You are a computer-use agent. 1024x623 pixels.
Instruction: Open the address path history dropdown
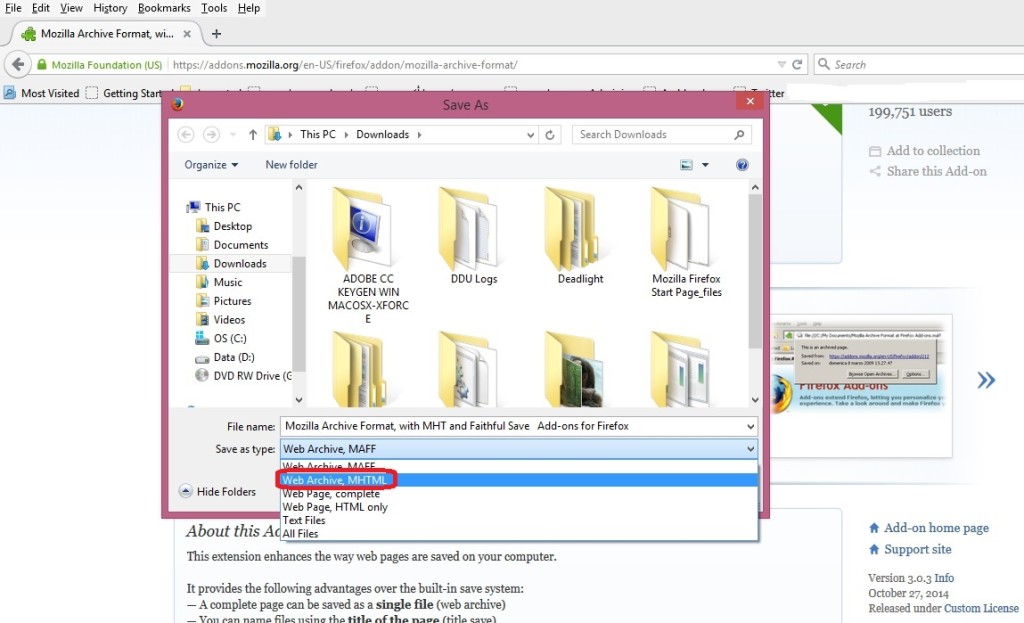[530, 135]
